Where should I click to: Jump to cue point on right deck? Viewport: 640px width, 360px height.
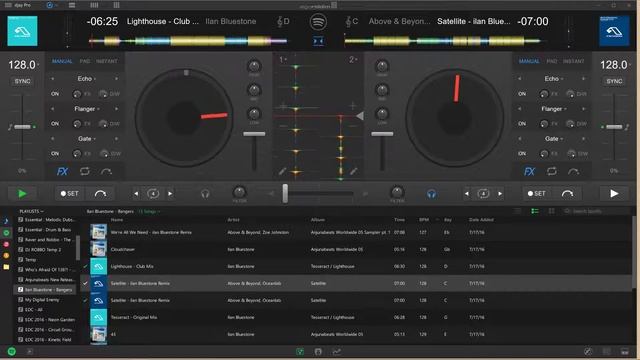point(567,194)
